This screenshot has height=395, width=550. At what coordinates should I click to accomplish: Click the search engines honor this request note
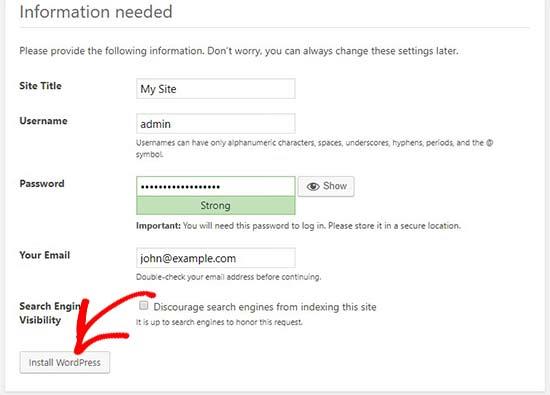[219, 322]
